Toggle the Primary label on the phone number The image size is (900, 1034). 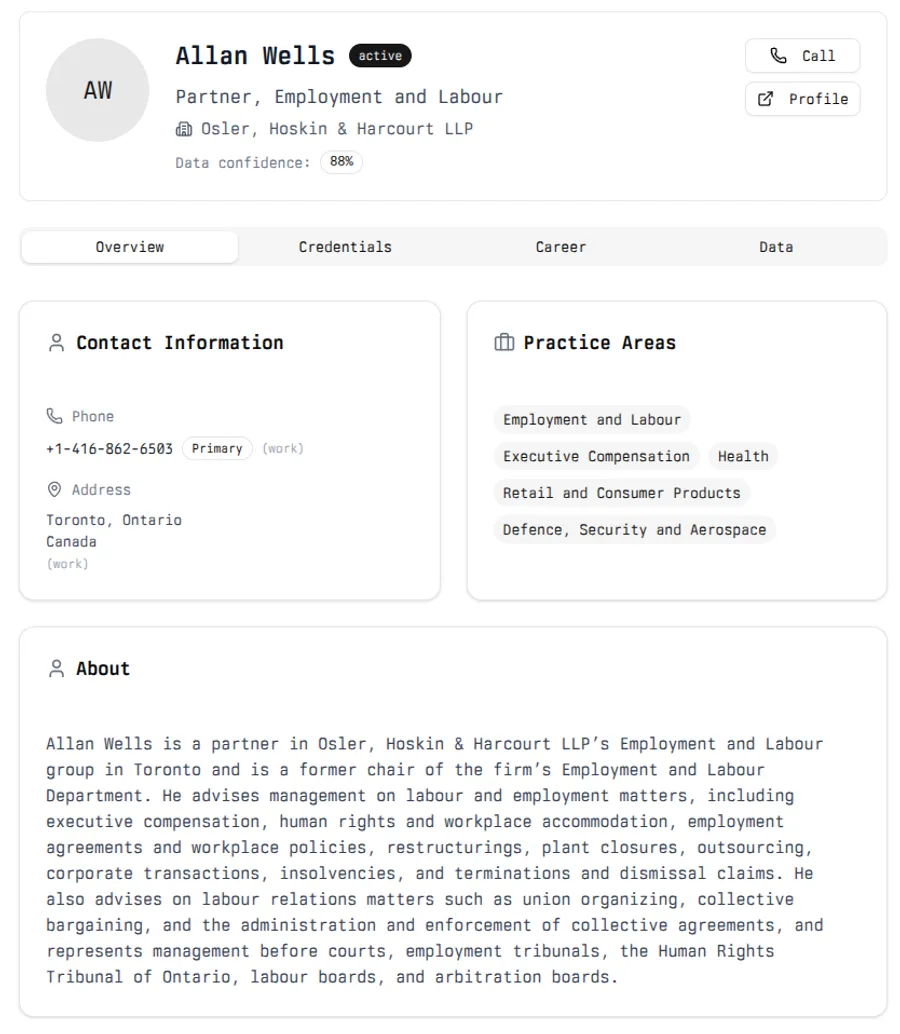click(217, 448)
